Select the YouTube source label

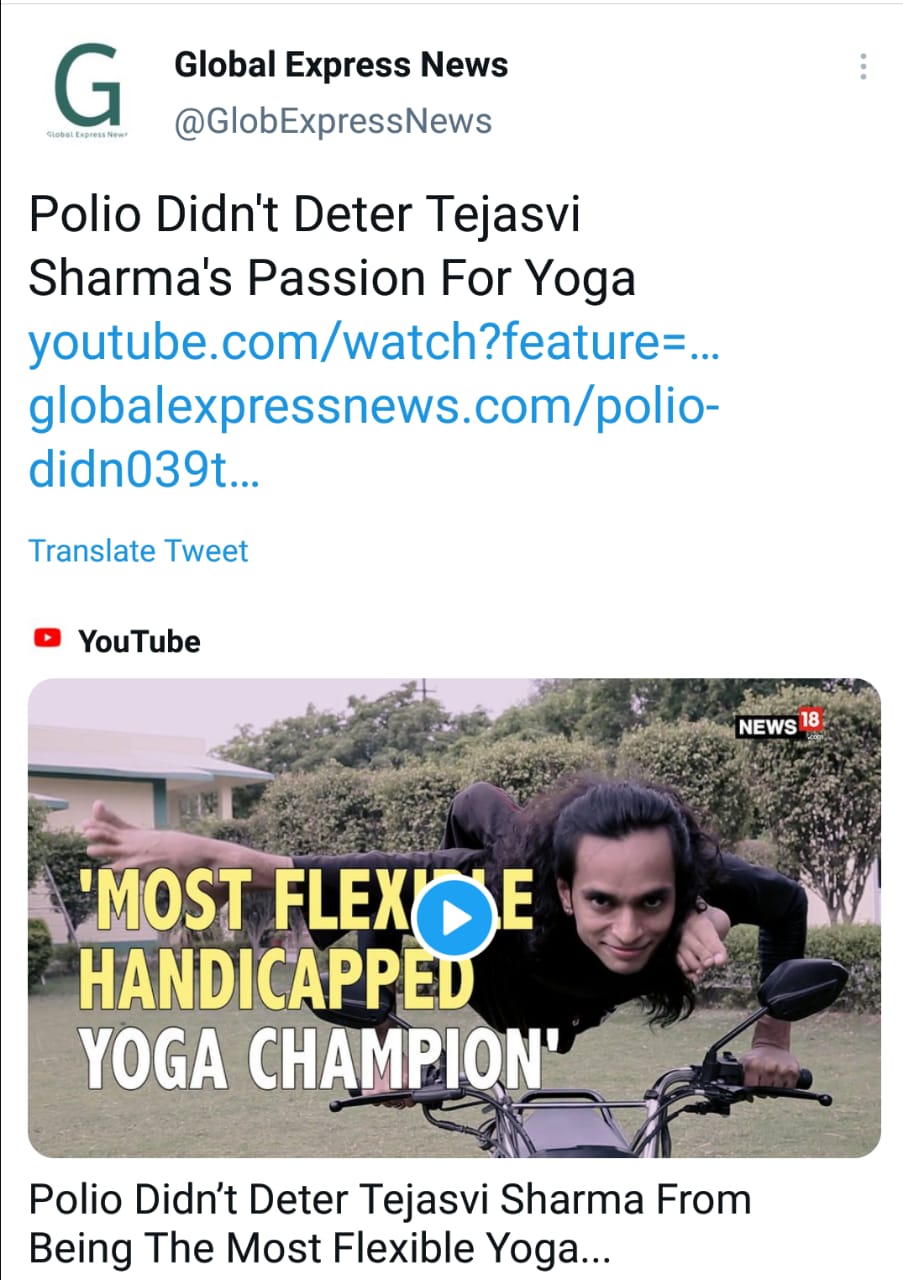[x=139, y=640]
